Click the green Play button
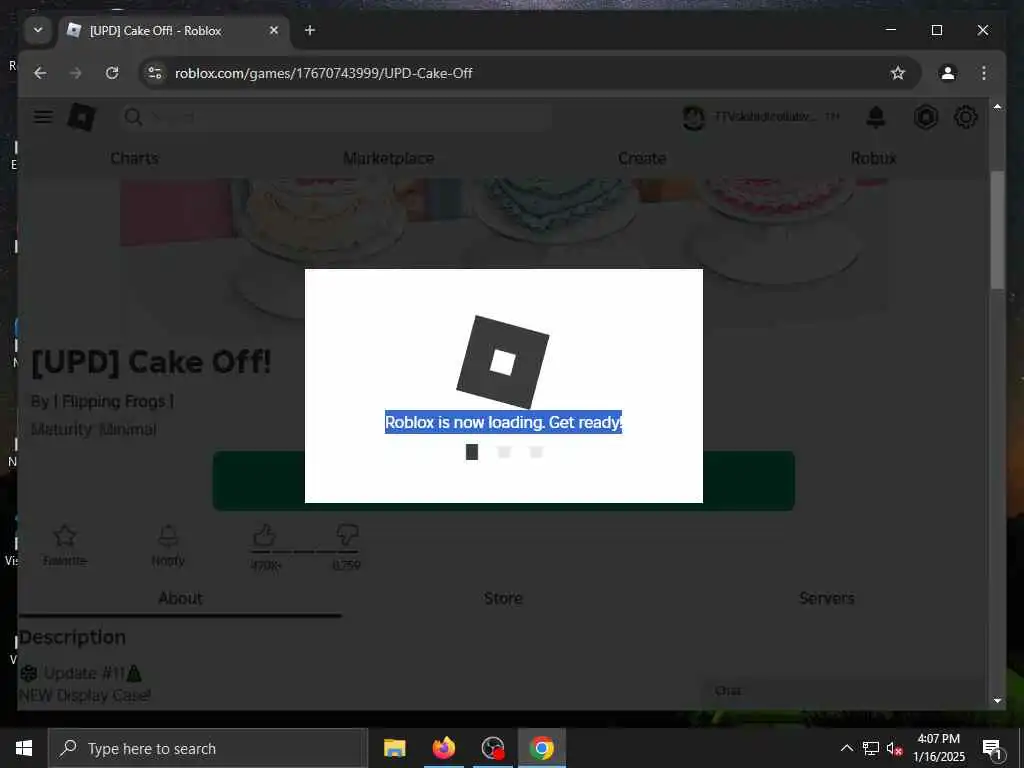 pos(504,481)
